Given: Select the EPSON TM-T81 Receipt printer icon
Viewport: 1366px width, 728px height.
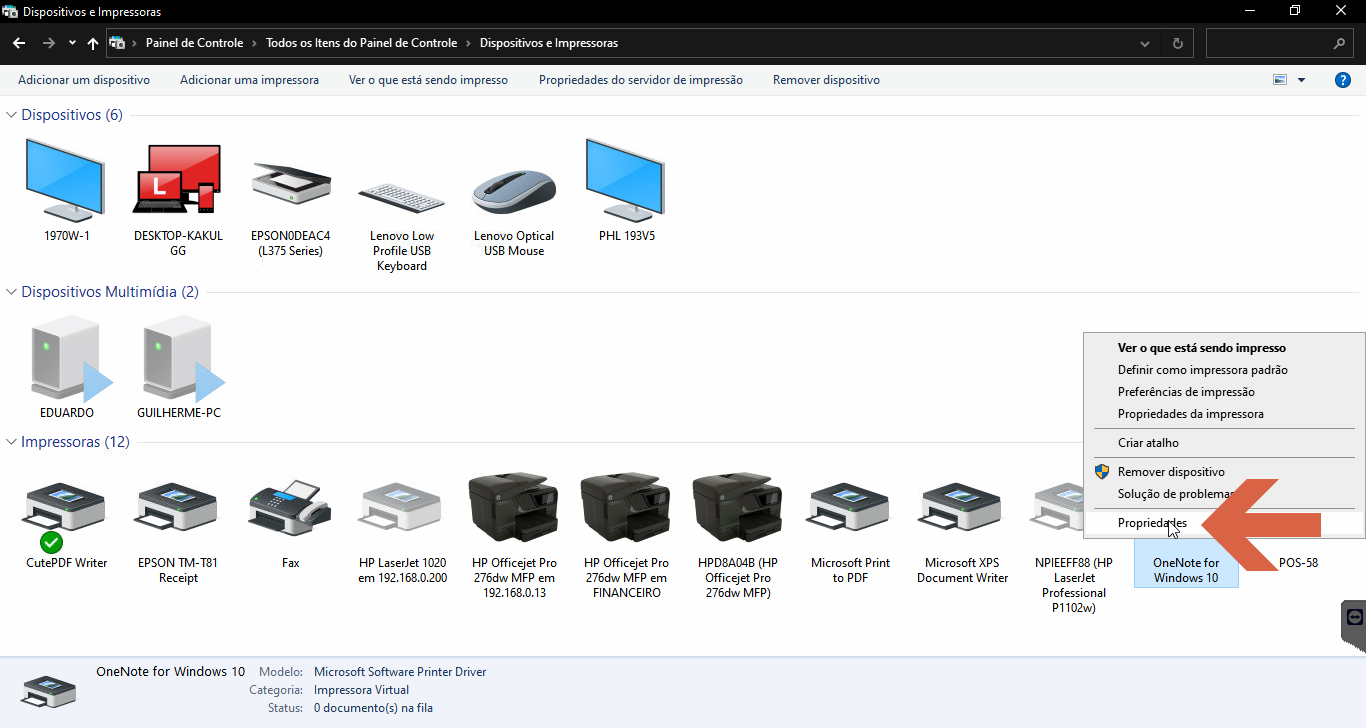Looking at the screenshot, I should click(178, 508).
